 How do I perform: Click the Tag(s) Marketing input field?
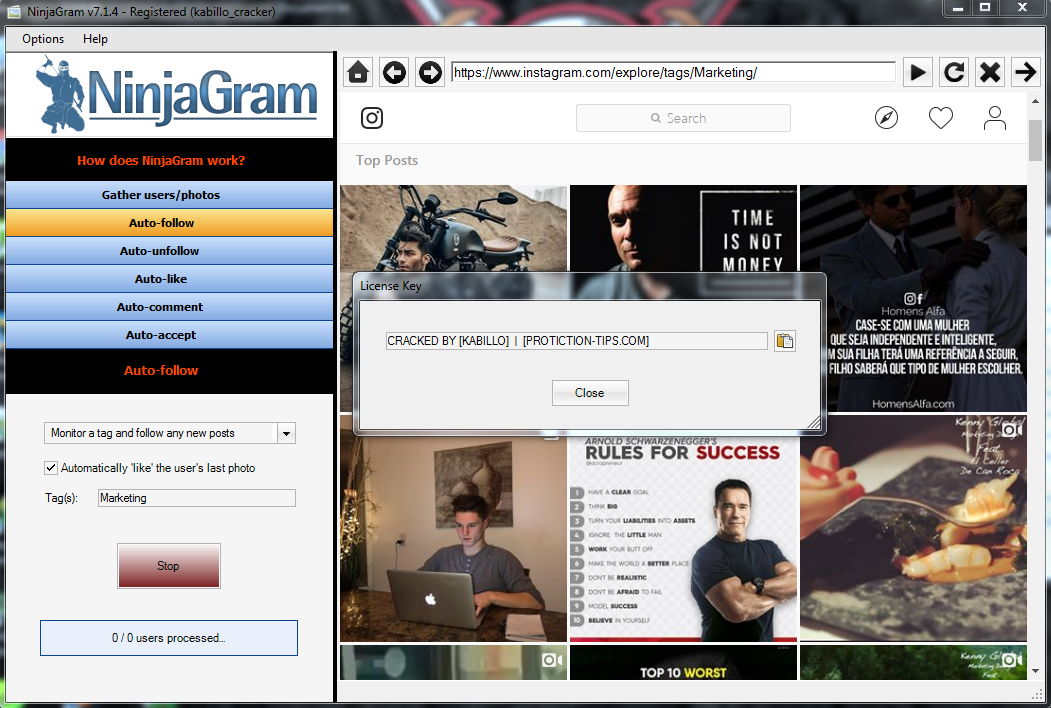tap(196, 498)
